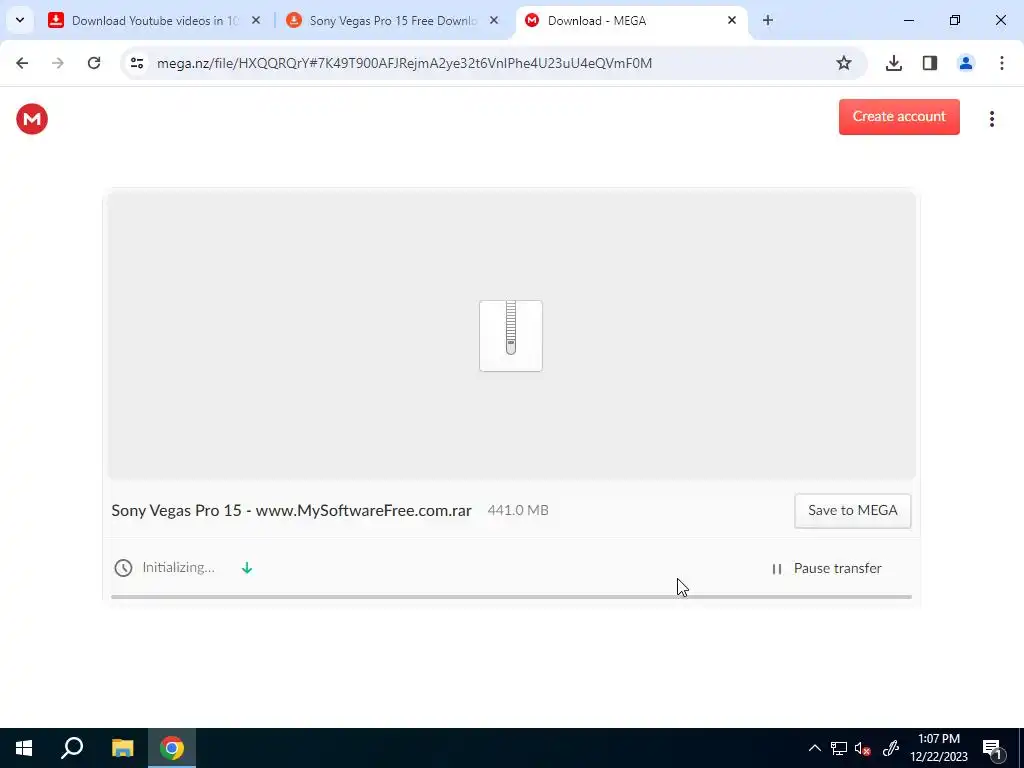View site information icon in address bar
The height and width of the screenshot is (768, 1024).
pos(137,63)
